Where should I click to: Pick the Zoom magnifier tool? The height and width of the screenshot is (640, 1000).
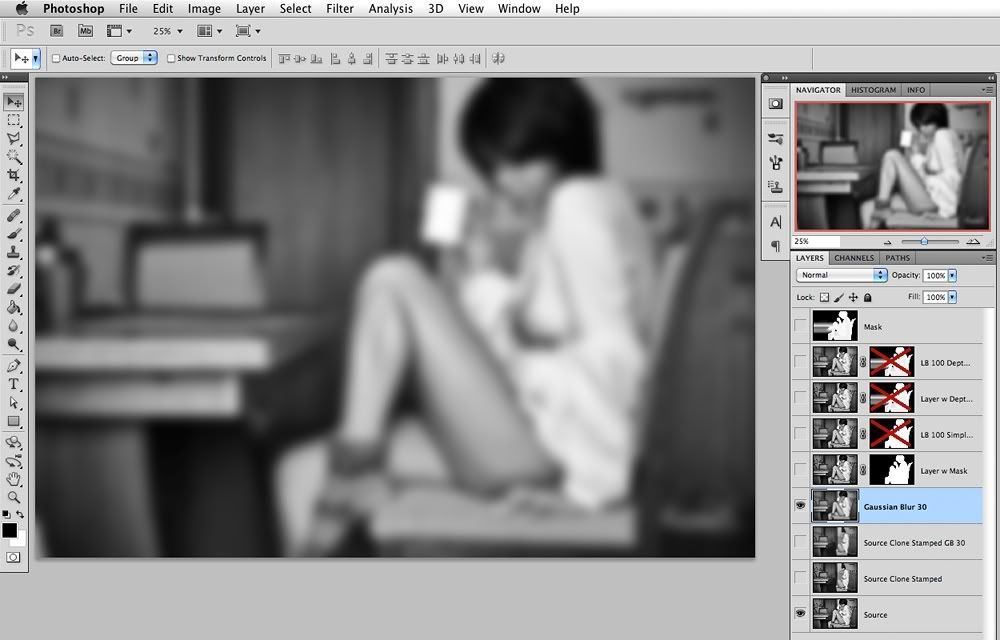[x=14, y=497]
